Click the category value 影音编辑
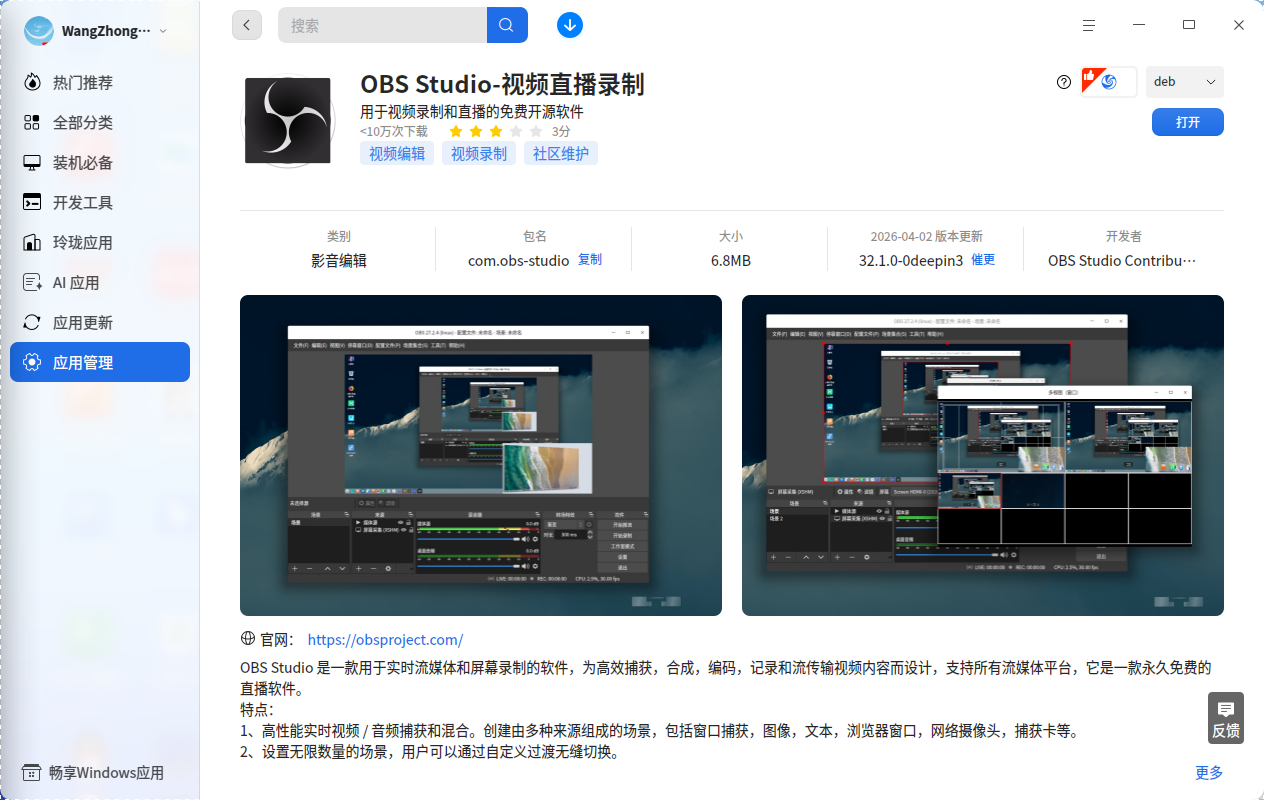The width and height of the screenshot is (1264, 800). pyautogui.click(x=339, y=261)
